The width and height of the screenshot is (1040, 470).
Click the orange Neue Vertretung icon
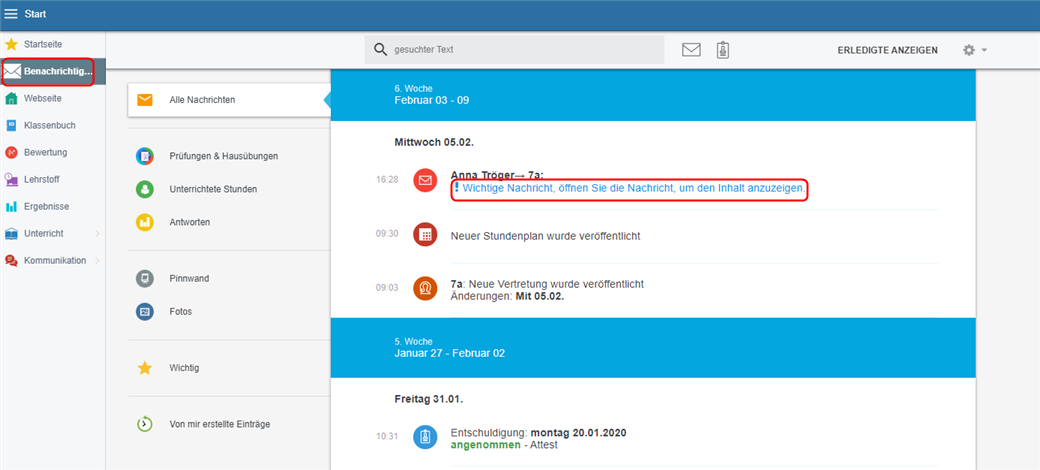coord(424,288)
